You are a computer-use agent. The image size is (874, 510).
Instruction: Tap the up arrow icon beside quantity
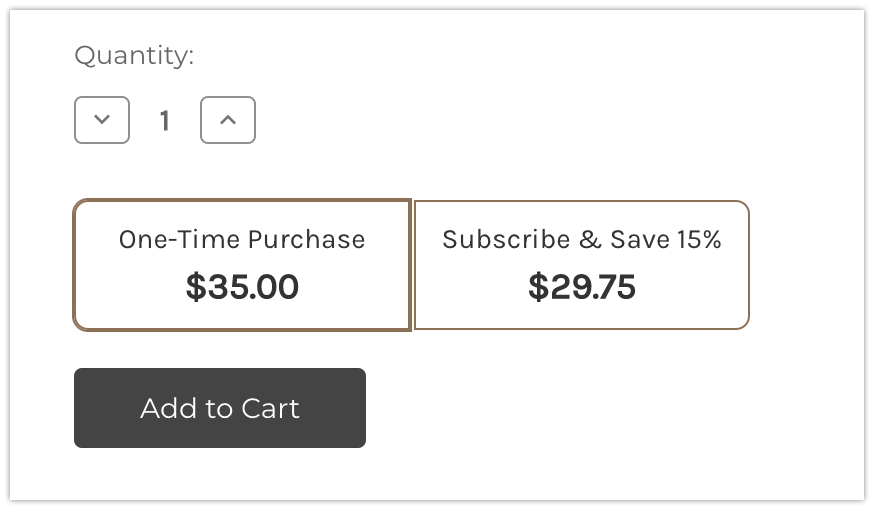click(228, 120)
